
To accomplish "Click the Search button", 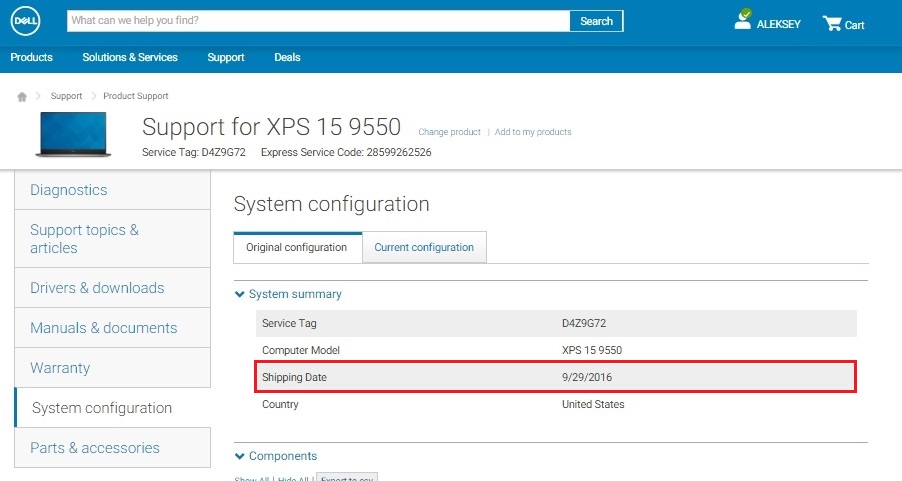I will (596, 21).
